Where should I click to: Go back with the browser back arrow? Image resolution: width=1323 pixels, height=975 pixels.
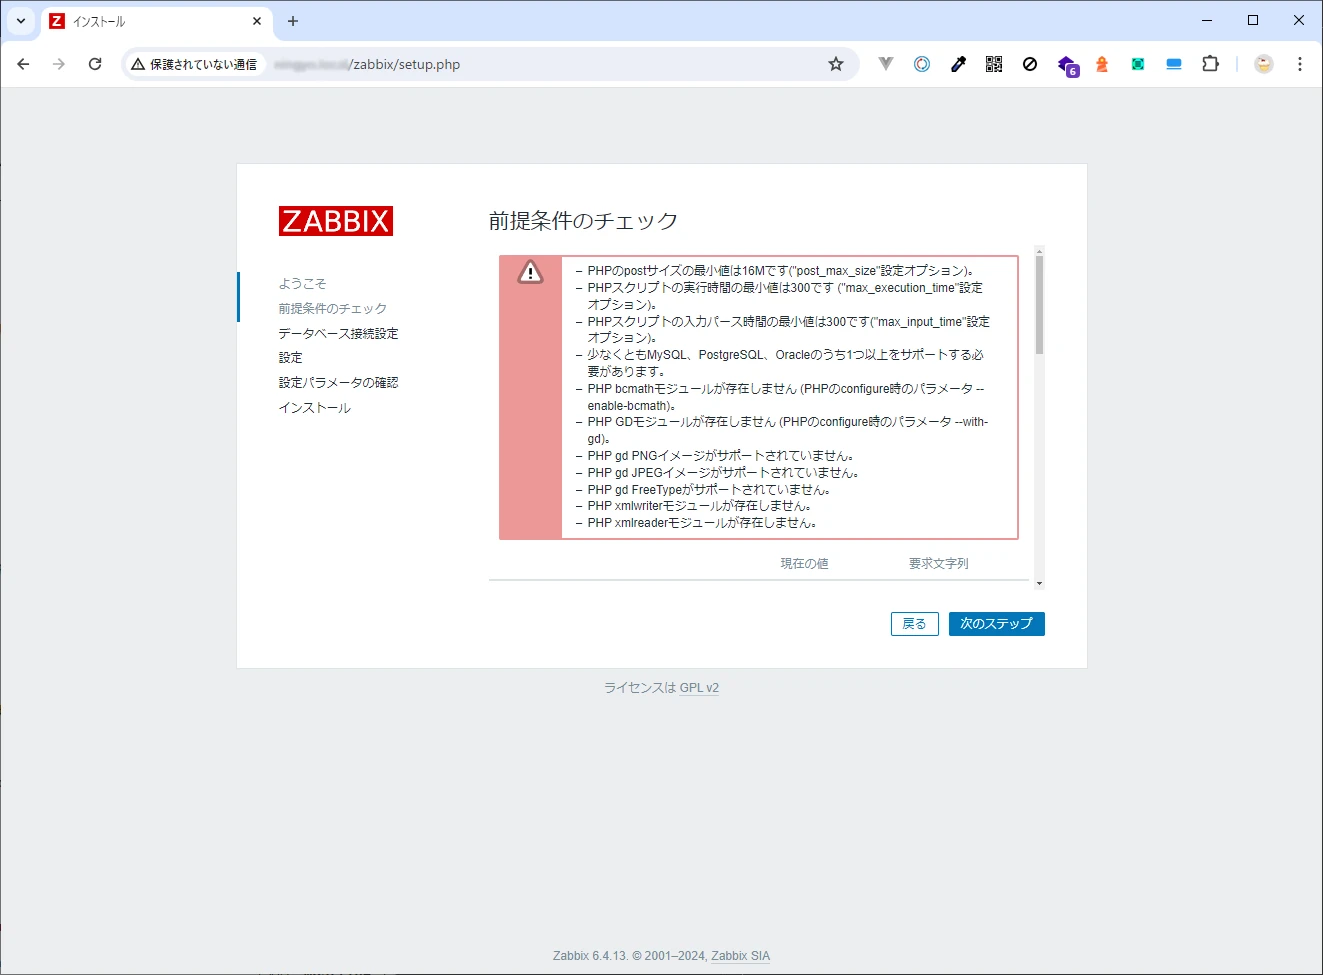[x=23, y=64]
